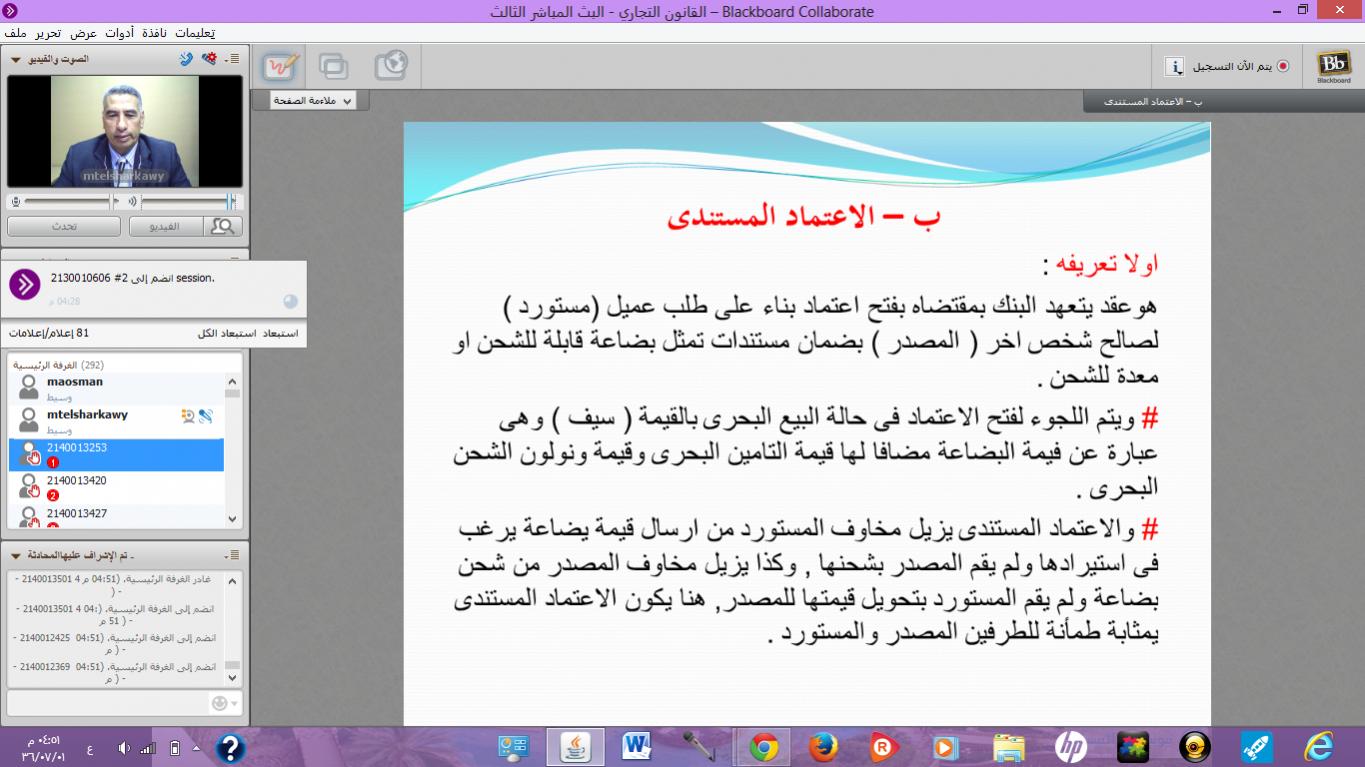Switch to Web Tour mode
Viewport: 1365px width, 767px height.
[x=391, y=66]
